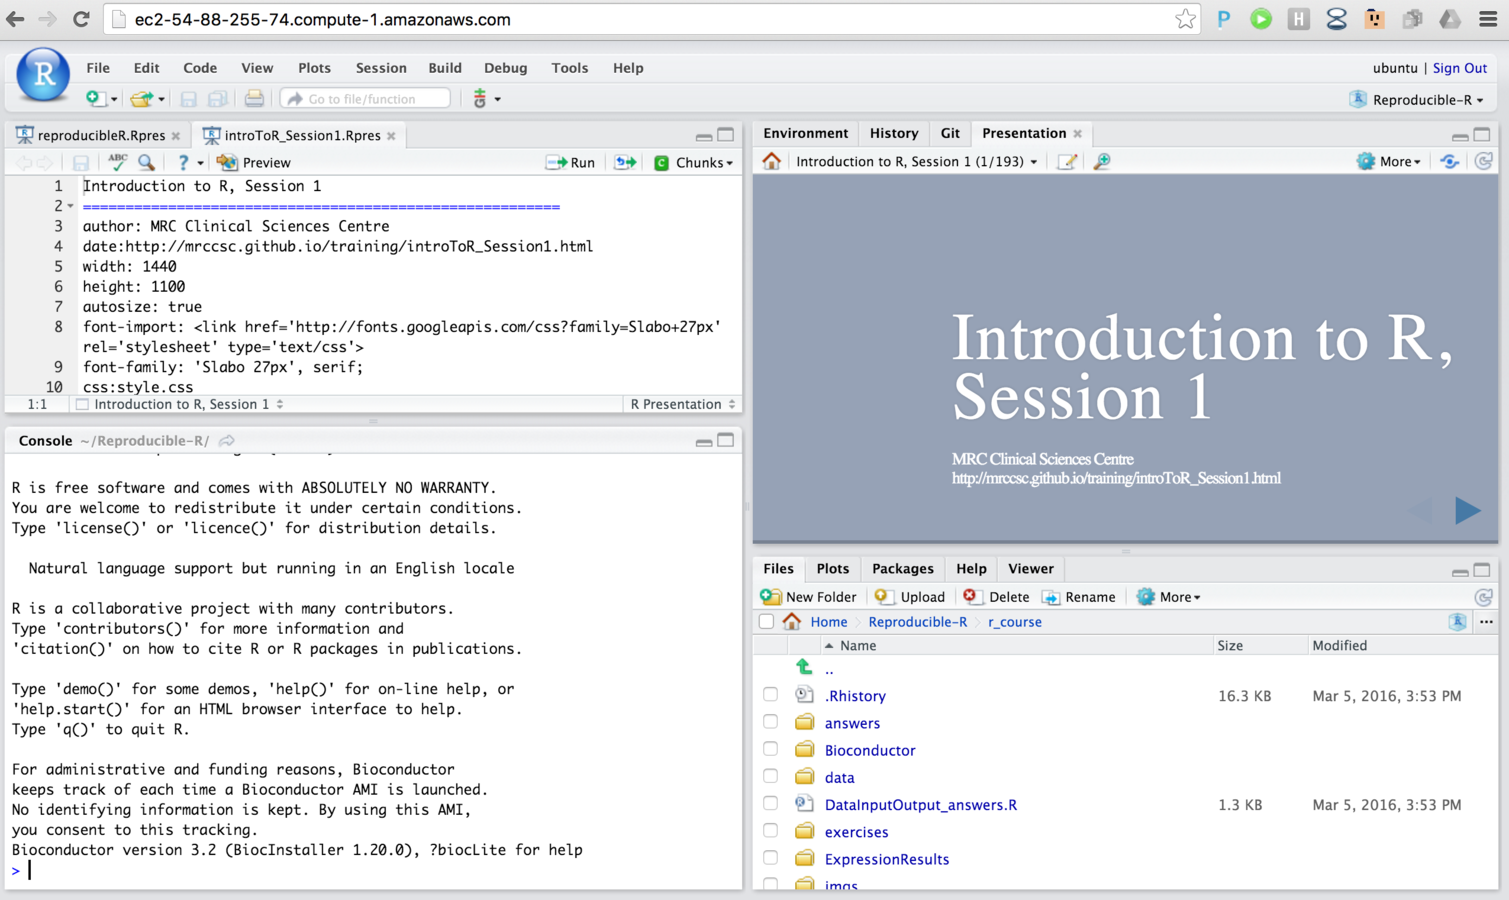Click the Sign Out link
The image size is (1509, 900).
(1459, 68)
